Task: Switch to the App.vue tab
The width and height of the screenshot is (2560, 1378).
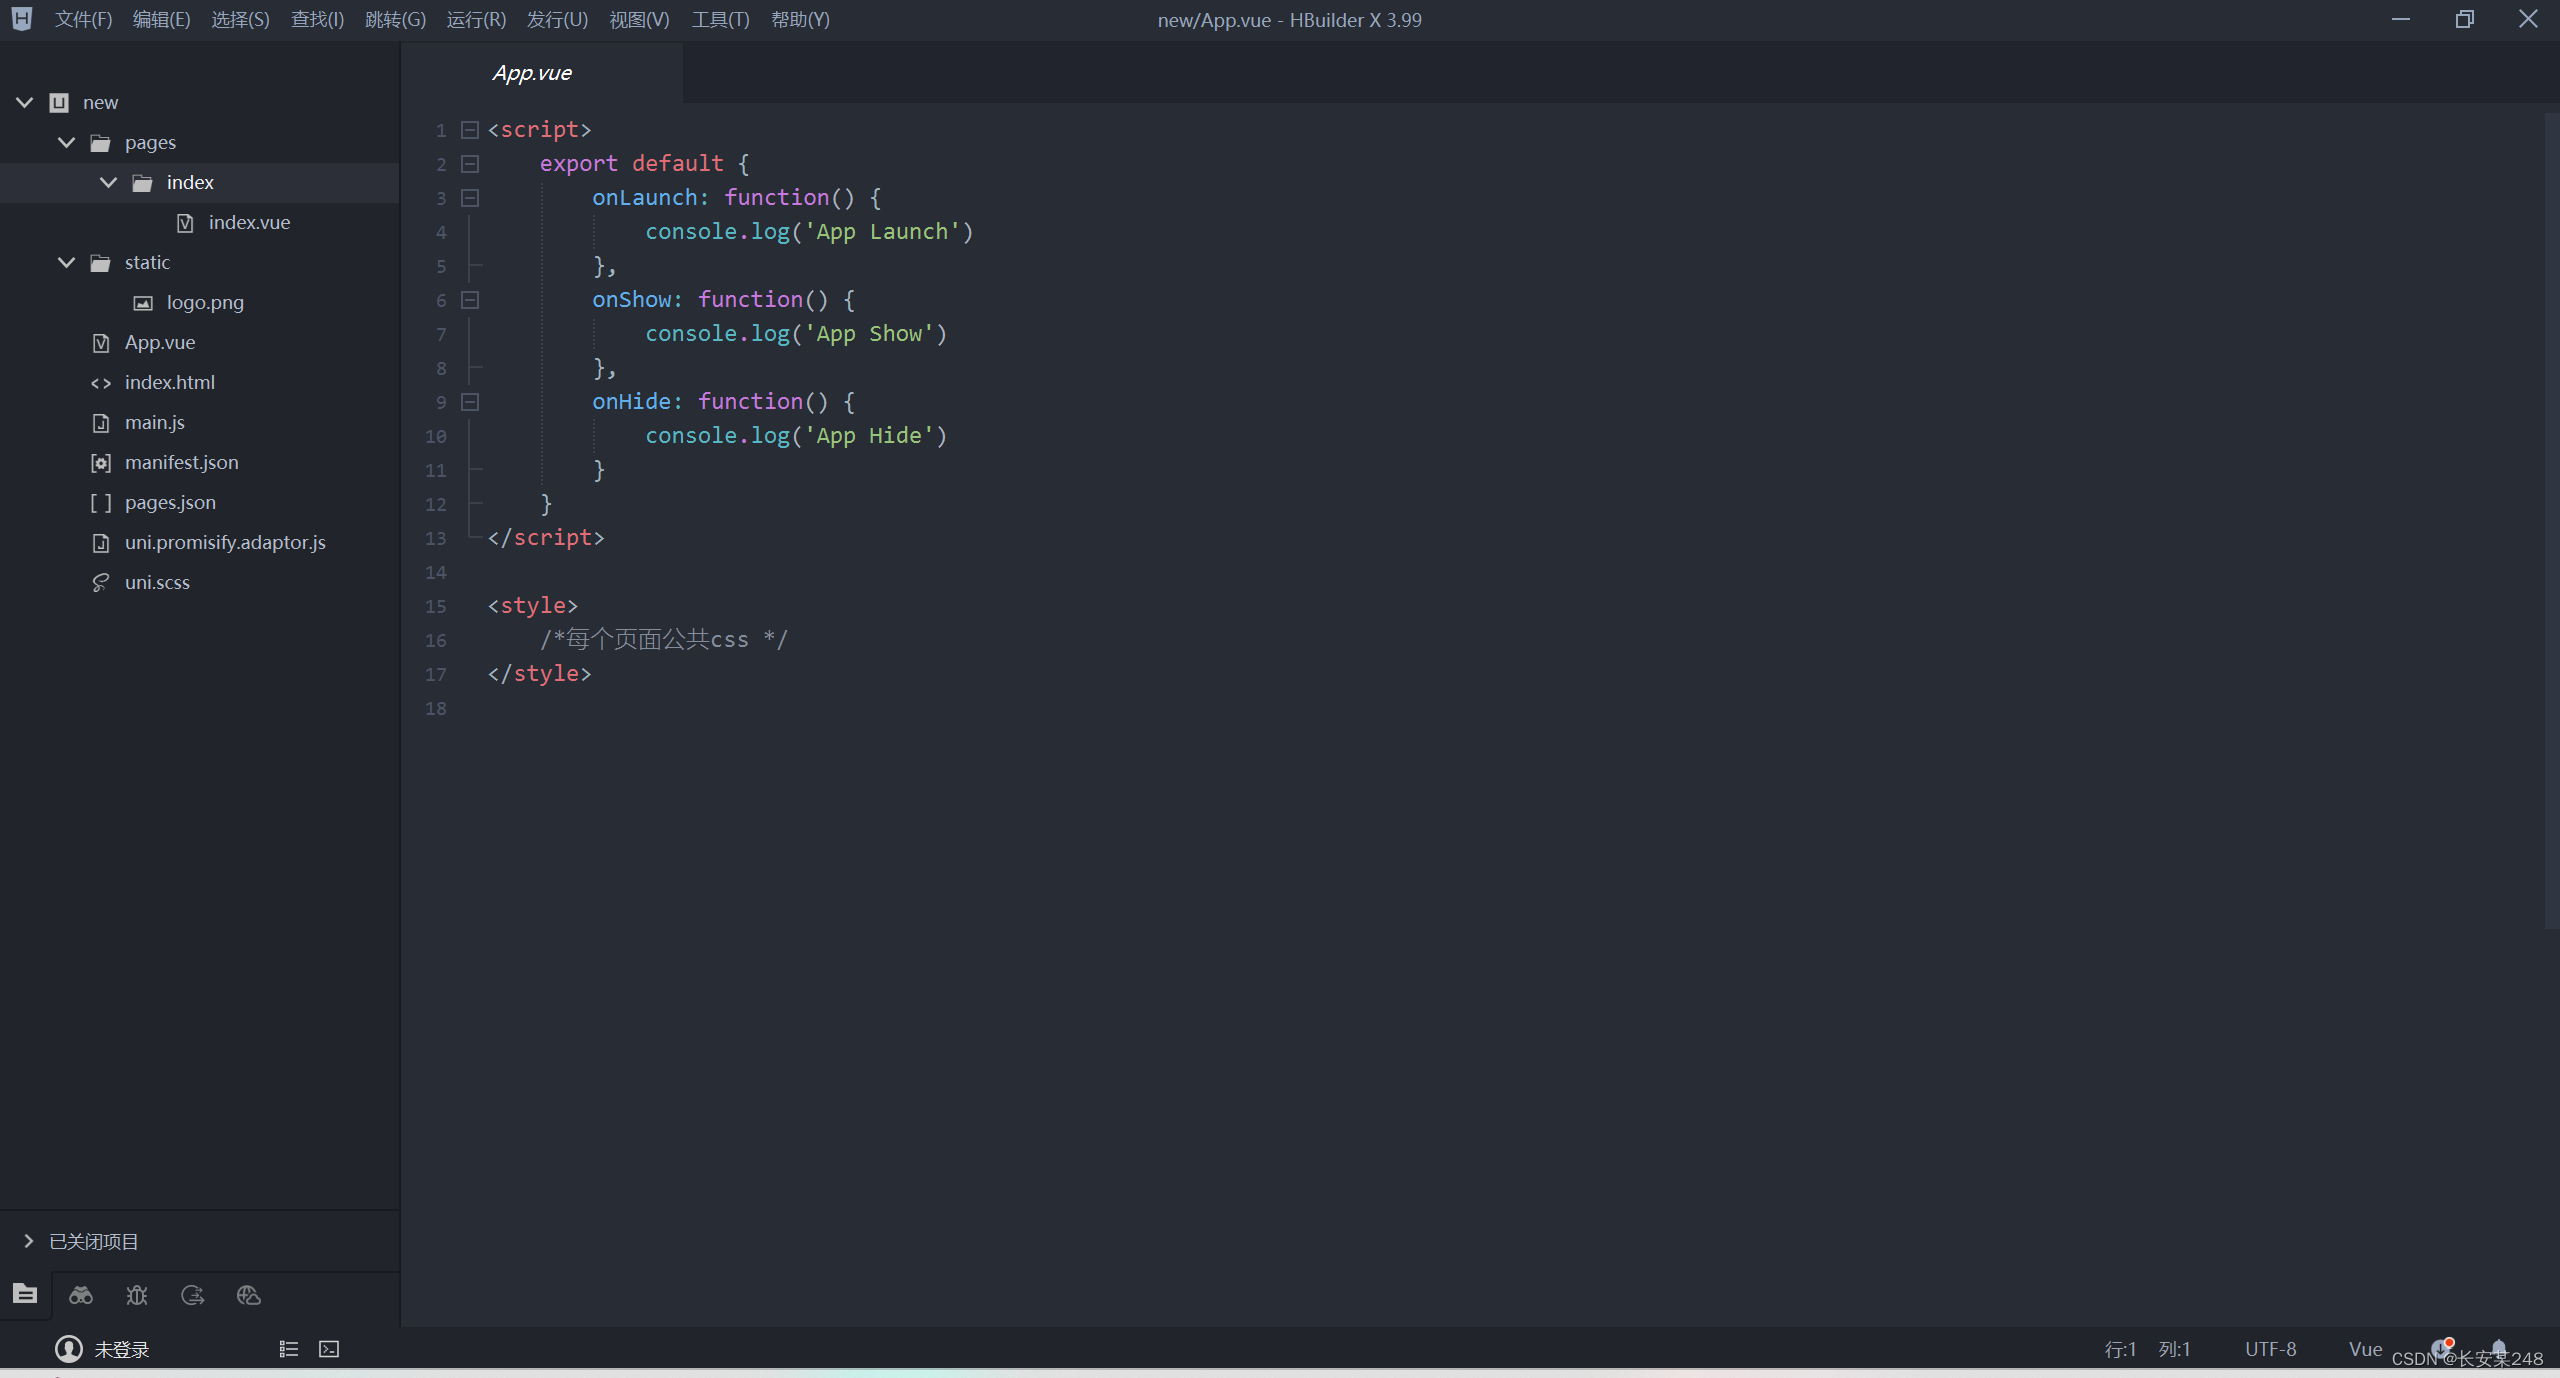Action: pyautogui.click(x=532, y=73)
